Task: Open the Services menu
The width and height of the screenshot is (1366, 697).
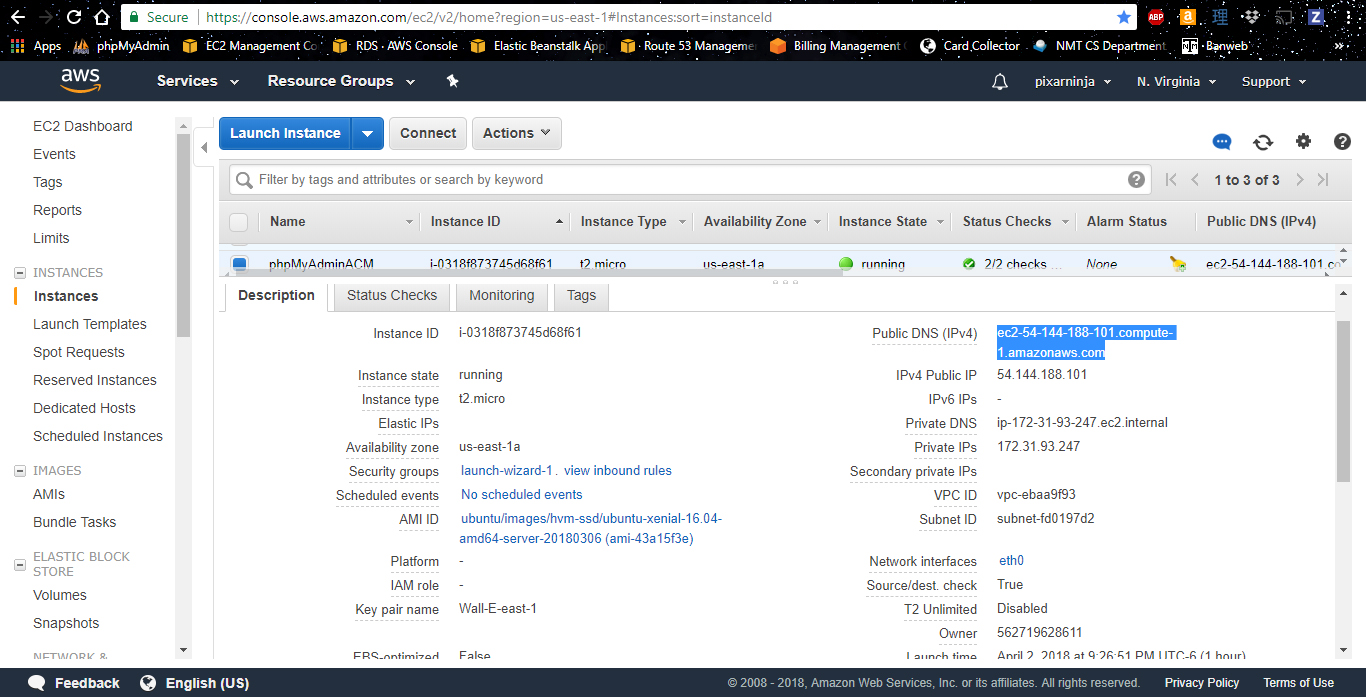Action: coord(198,81)
